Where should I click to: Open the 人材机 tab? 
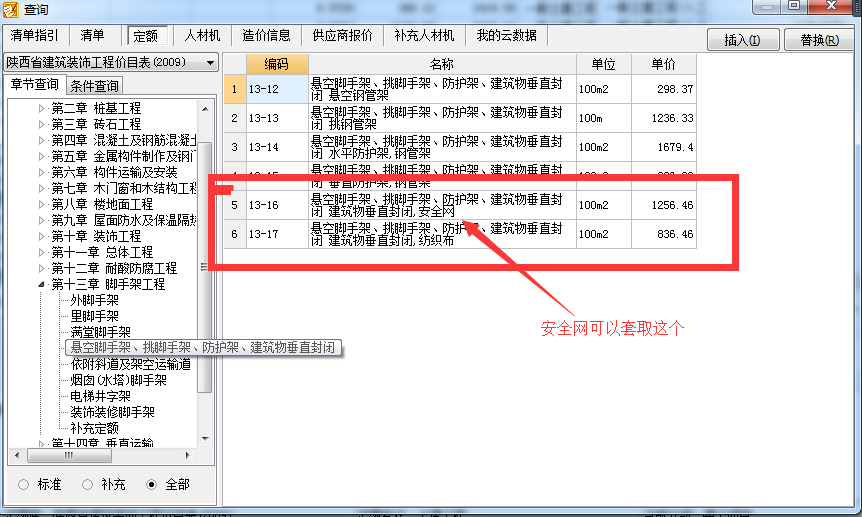[202, 36]
